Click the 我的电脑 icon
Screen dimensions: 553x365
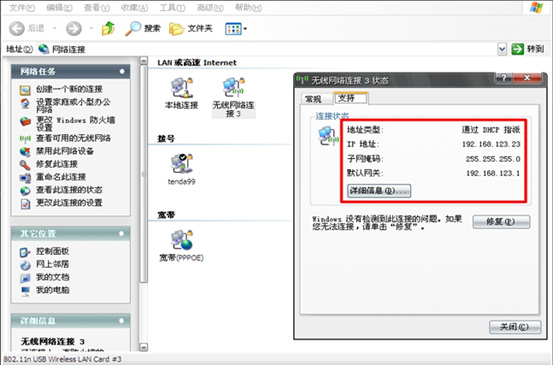pos(25,291)
